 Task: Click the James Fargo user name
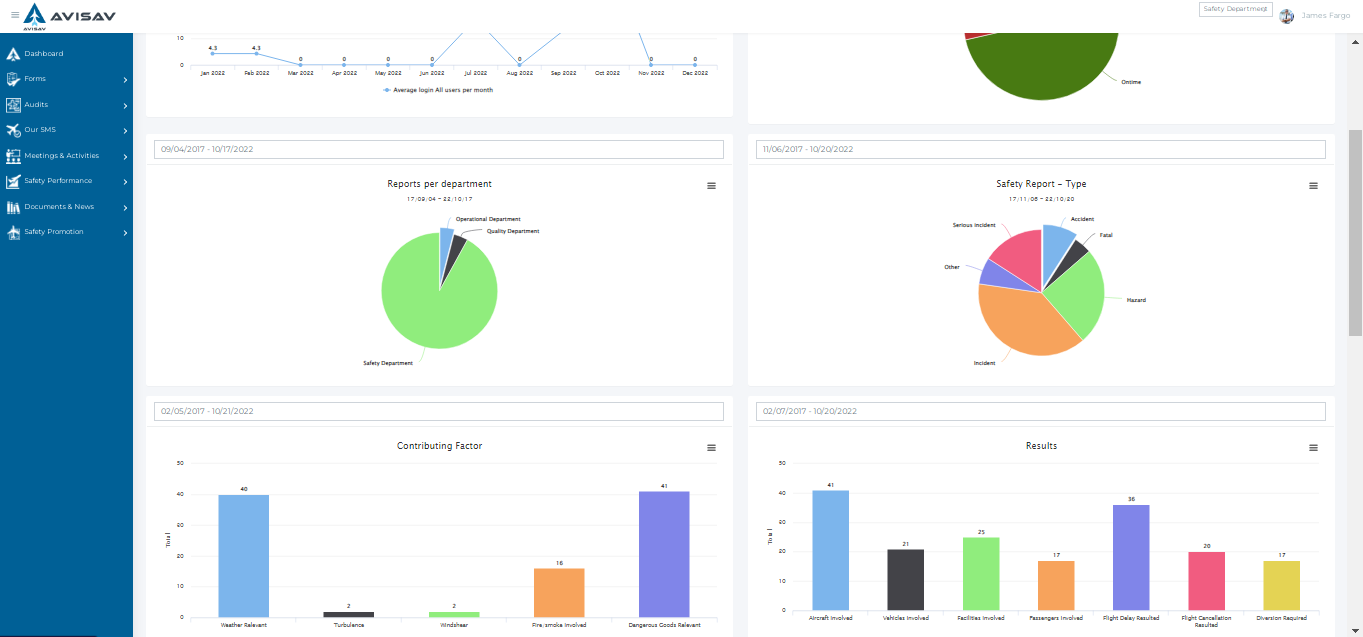tap(1325, 16)
